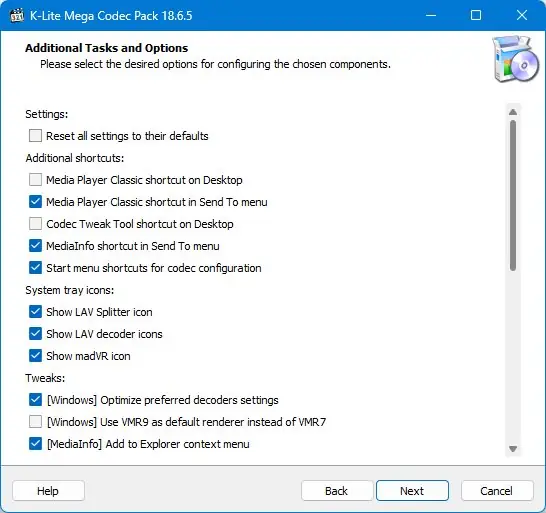Viewport: 546px width, 513px height.
Task: Click the 'Additional shortcuts:' section label
Action: [75, 158]
